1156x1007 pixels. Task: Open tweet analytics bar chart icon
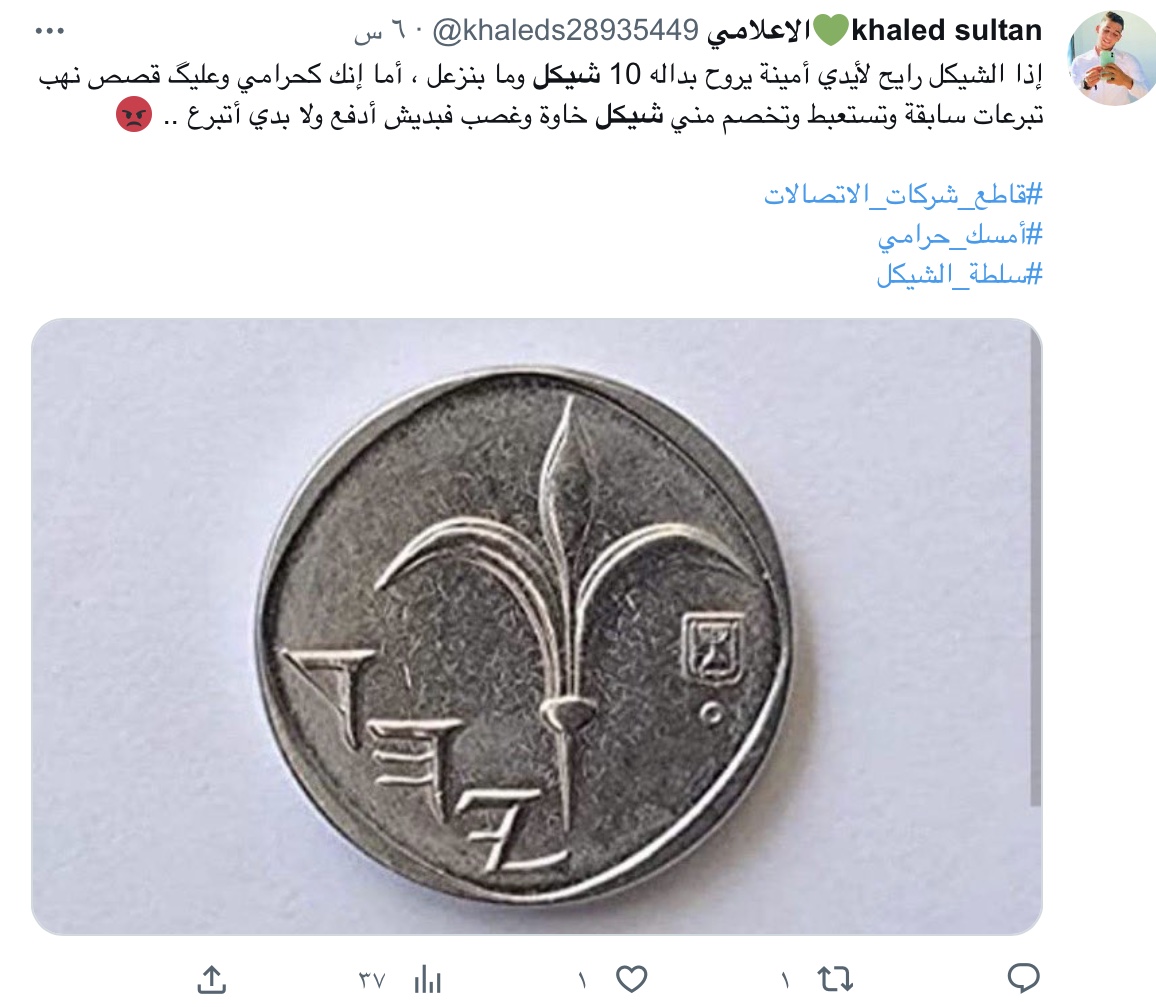click(x=428, y=979)
